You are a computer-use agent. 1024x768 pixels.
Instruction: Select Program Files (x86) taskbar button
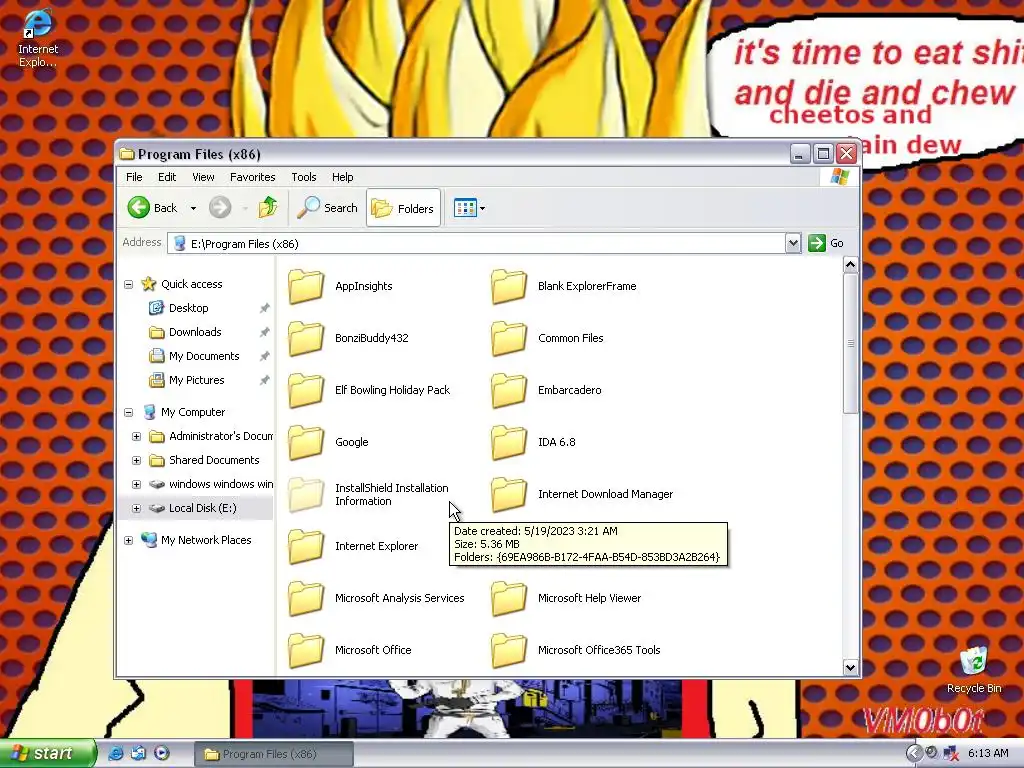(274, 754)
